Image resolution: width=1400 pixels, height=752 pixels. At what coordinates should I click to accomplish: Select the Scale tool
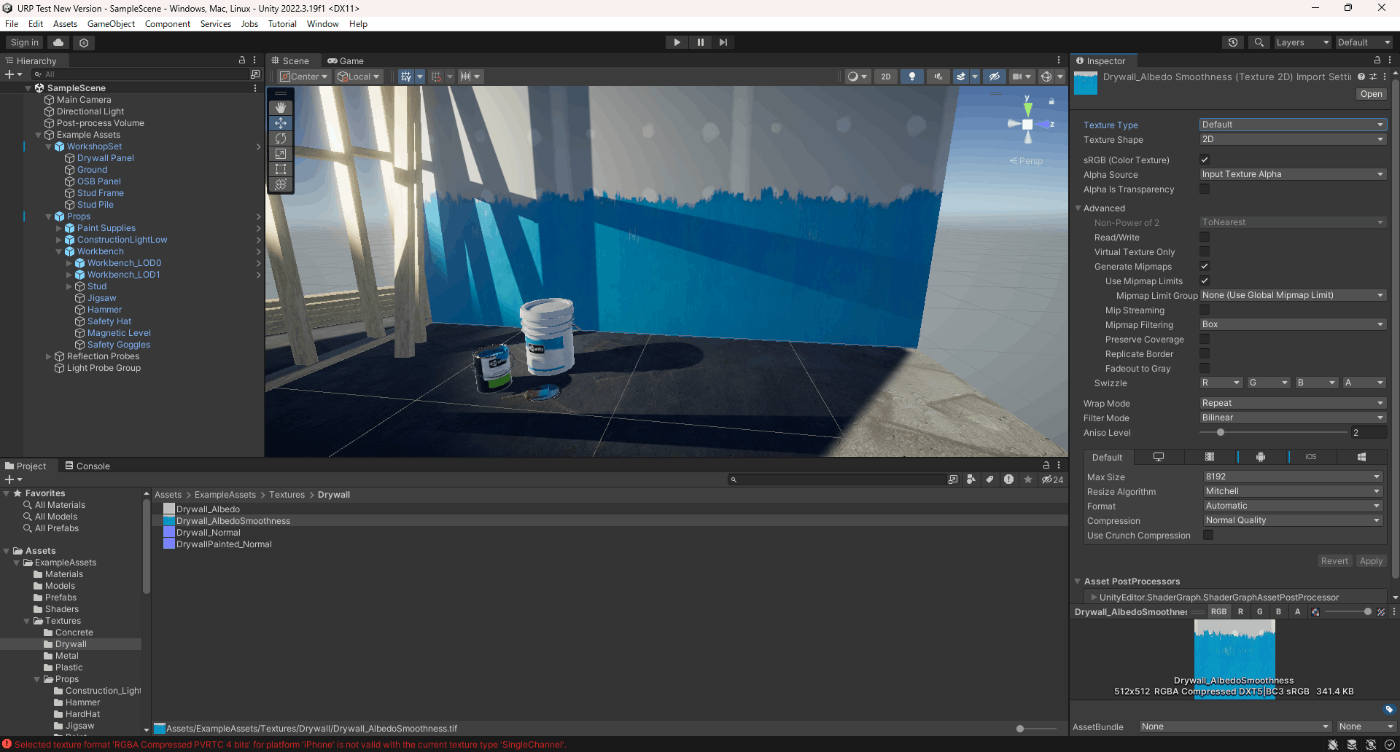click(x=280, y=154)
